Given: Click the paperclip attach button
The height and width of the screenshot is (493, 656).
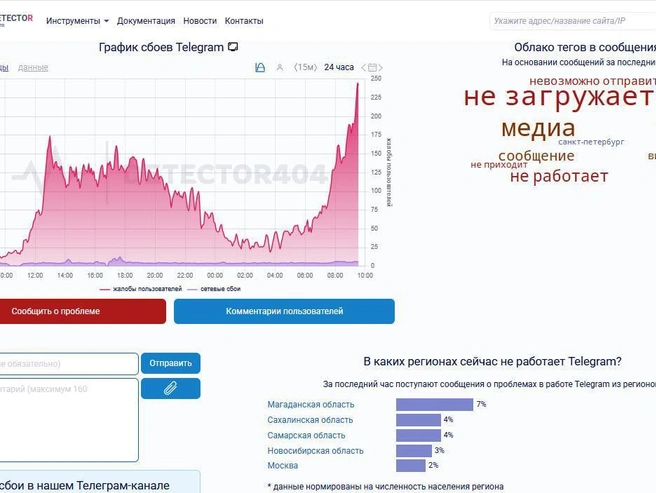Looking at the screenshot, I should (x=171, y=388).
